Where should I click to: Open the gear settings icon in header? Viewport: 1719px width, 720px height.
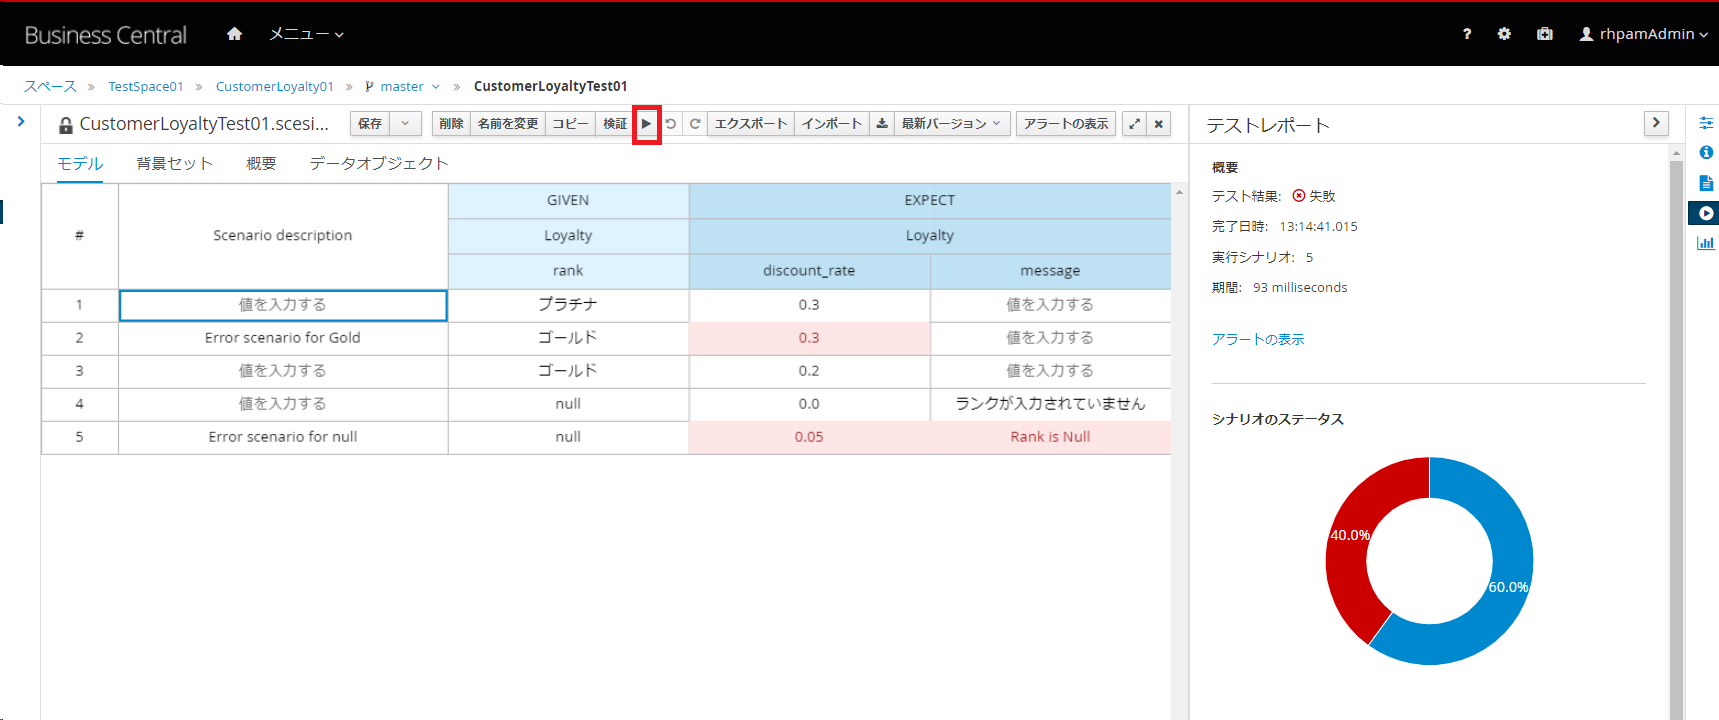1504,34
